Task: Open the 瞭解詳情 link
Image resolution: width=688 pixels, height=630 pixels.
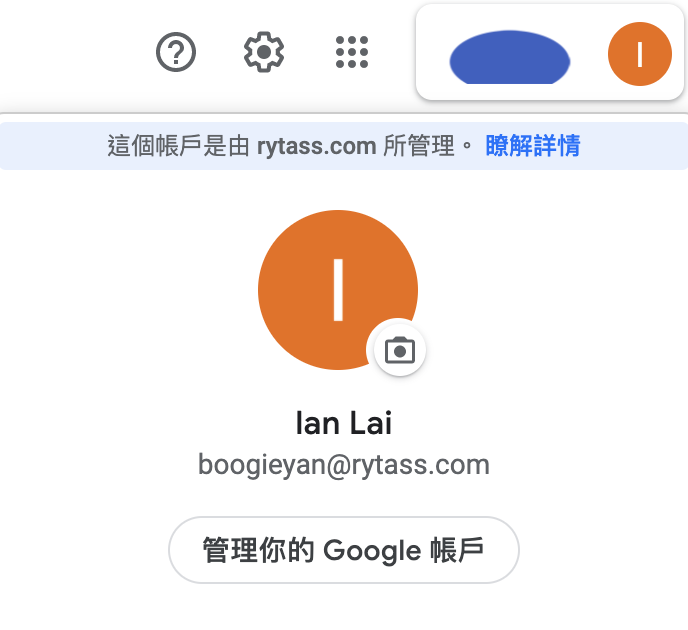Action: [533, 146]
